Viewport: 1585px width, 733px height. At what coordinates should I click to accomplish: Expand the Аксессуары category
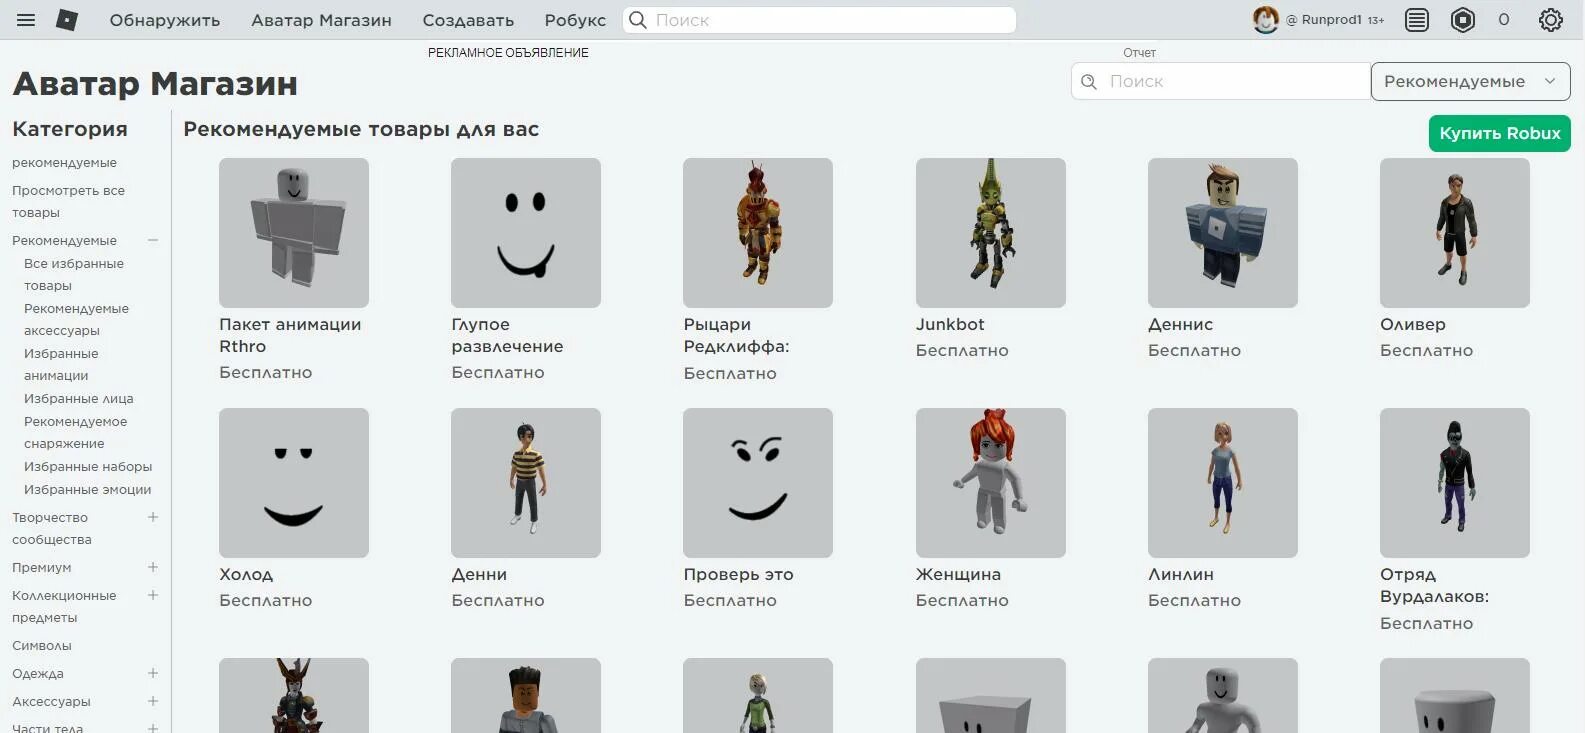(x=153, y=701)
